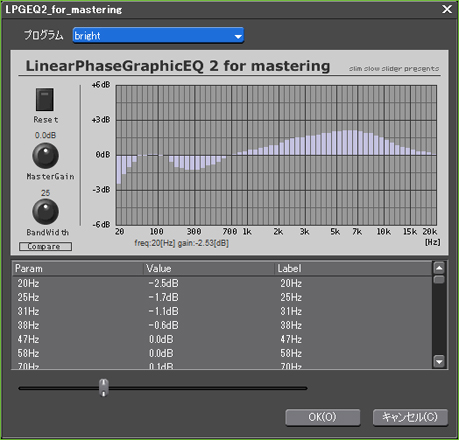
Task: Click the 25 BandWidth value readout
Action: pyautogui.click(x=45, y=193)
